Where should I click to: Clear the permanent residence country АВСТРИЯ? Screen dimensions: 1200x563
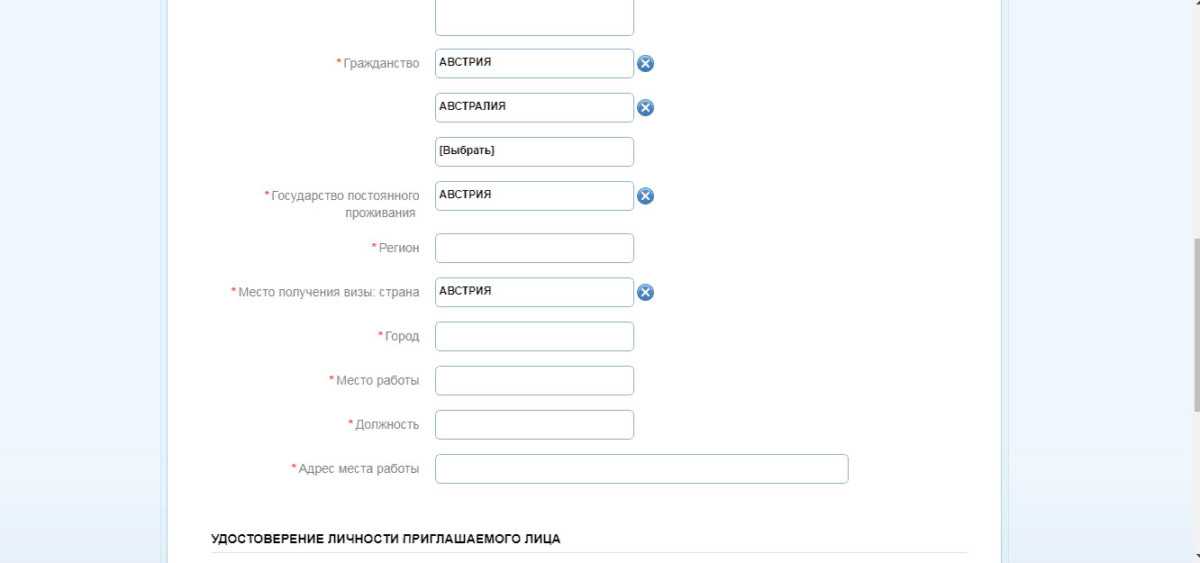pos(646,196)
